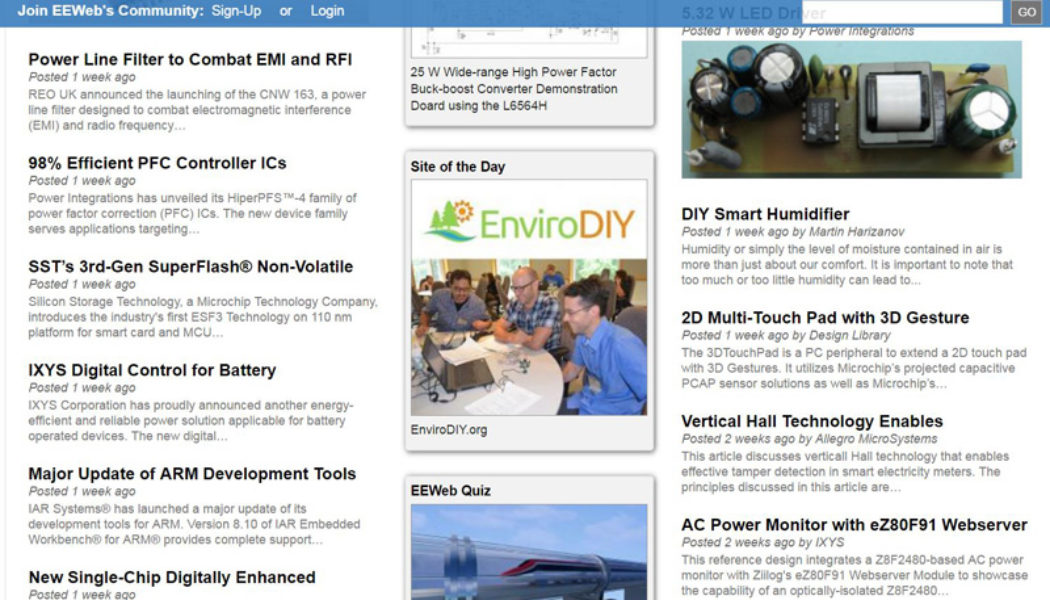1050x600 pixels.
Task: Open the AC Power Monitor with eZ80F91 Webserver article
Action: [852, 524]
